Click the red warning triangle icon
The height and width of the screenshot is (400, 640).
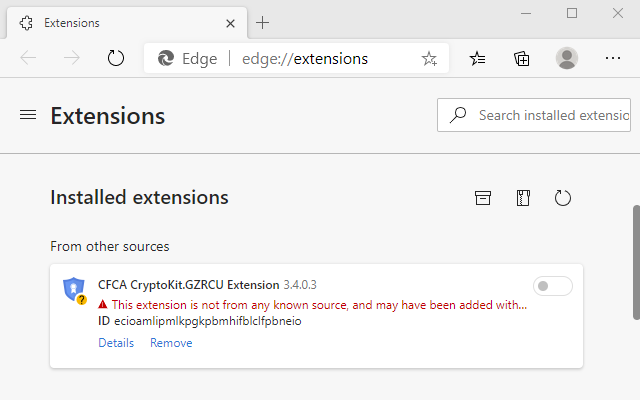(x=103, y=304)
